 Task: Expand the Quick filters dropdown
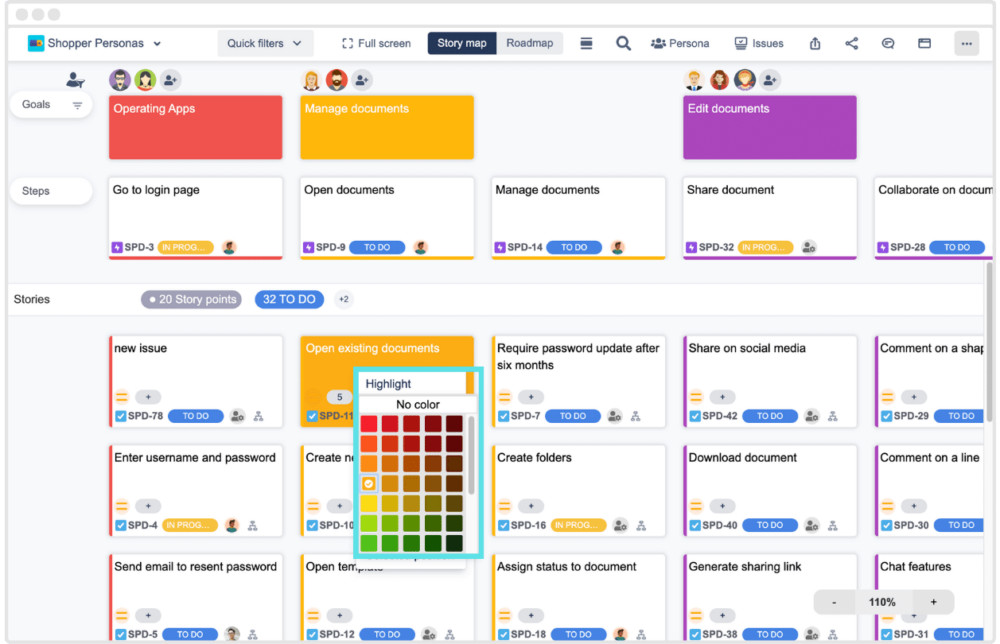[265, 43]
